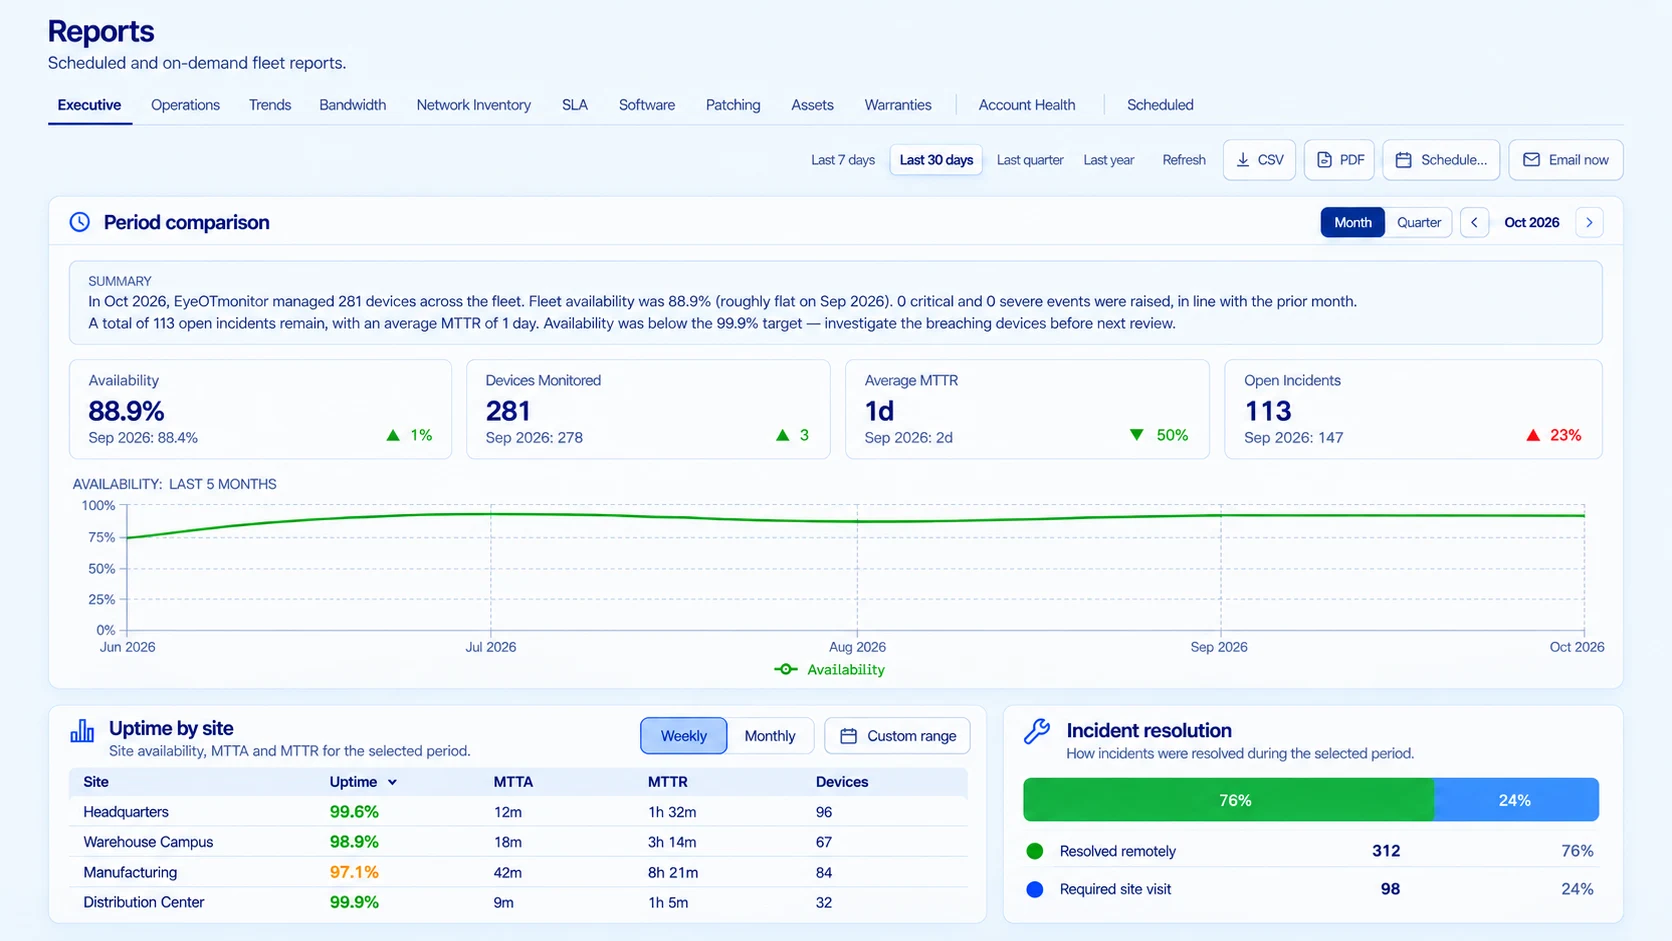Select the Last 30 days range
The image size is (1672, 941).
(936, 160)
